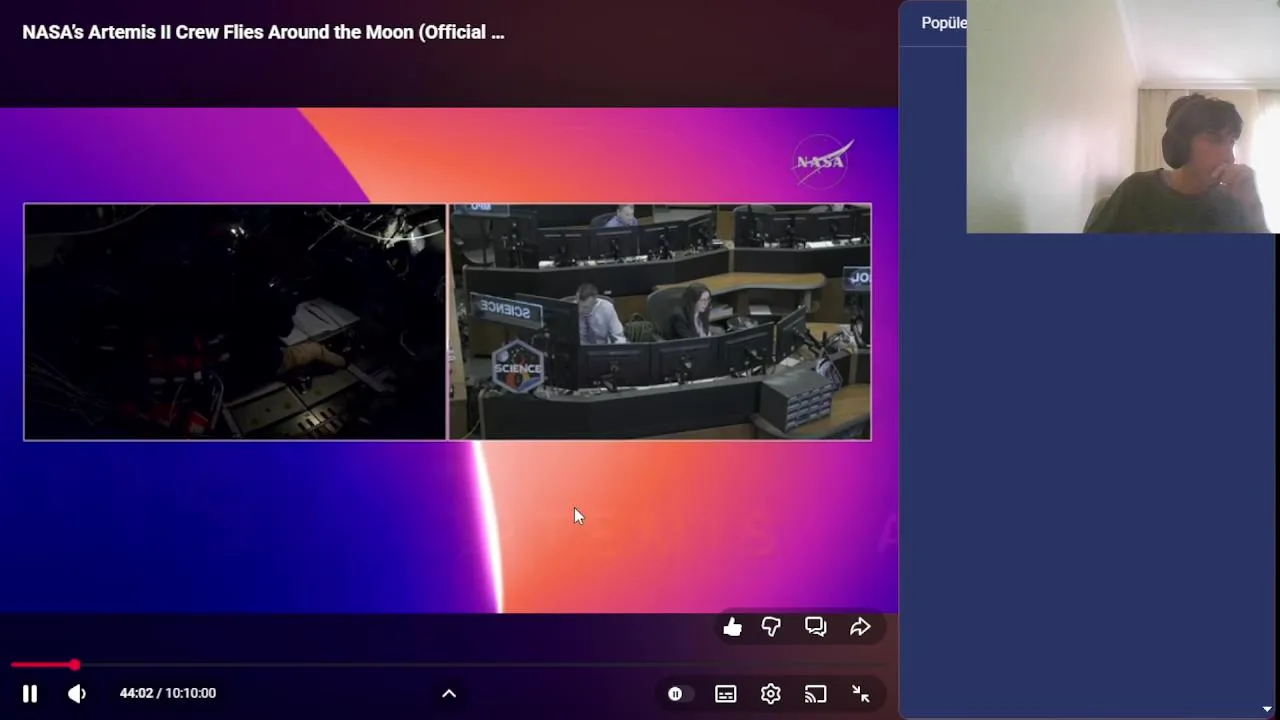Click the 44:02 / 10:10:00 time display
Viewport: 1280px width, 720px height.
(x=168, y=693)
